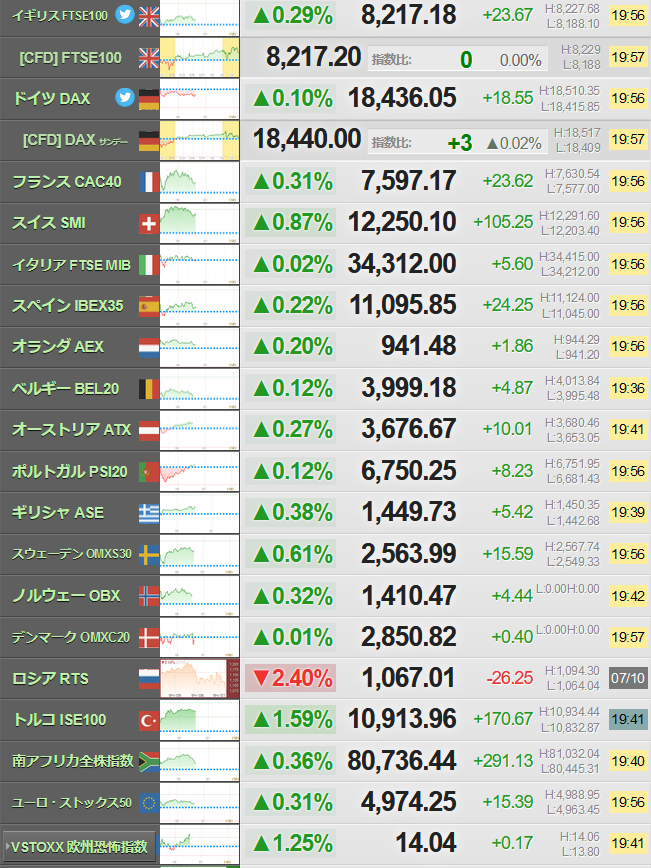The width and height of the screenshot is (651, 868).
Task: Click the Twitter icon beside ドイツ DAX
Action: pyautogui.click(x=125, y=97)
